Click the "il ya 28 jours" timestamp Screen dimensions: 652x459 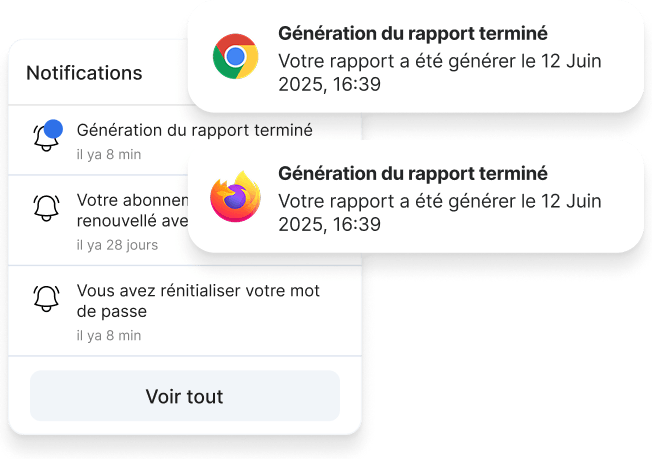coord(117,244)
